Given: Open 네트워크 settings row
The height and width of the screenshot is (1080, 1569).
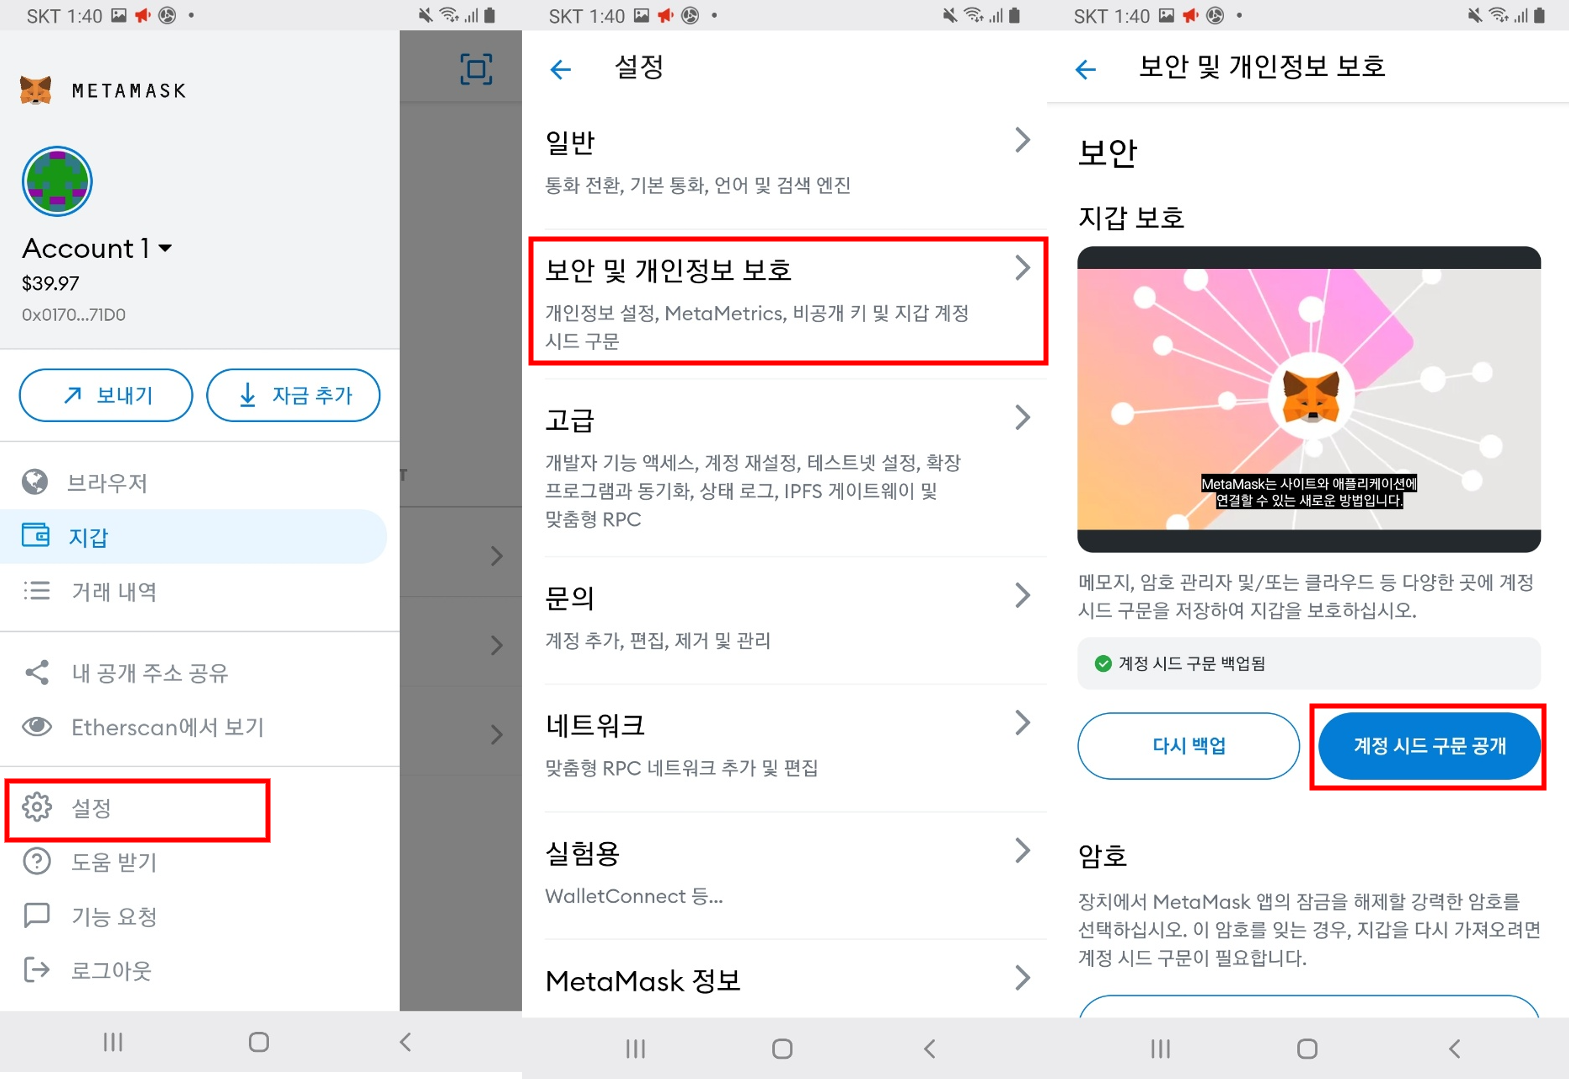Looking at the screenshot, I should [x=788, y=748].
